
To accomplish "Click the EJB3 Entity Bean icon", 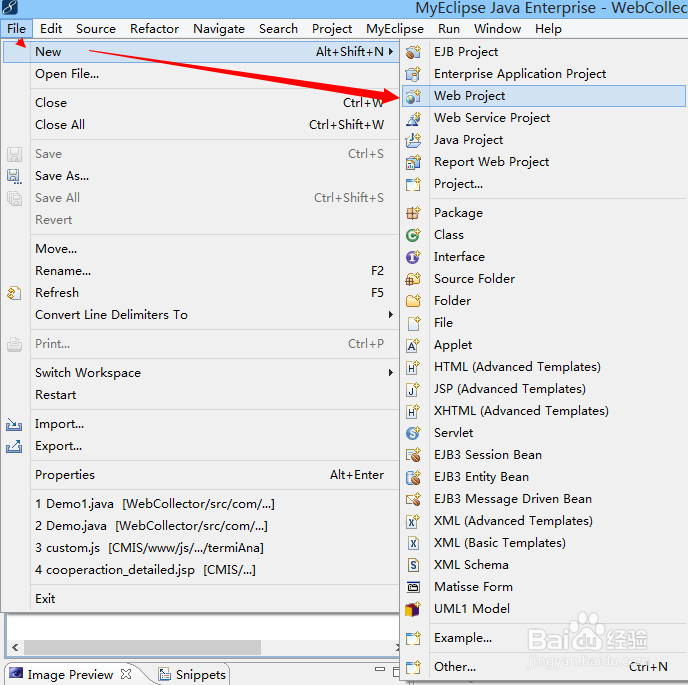I will 413,477.
